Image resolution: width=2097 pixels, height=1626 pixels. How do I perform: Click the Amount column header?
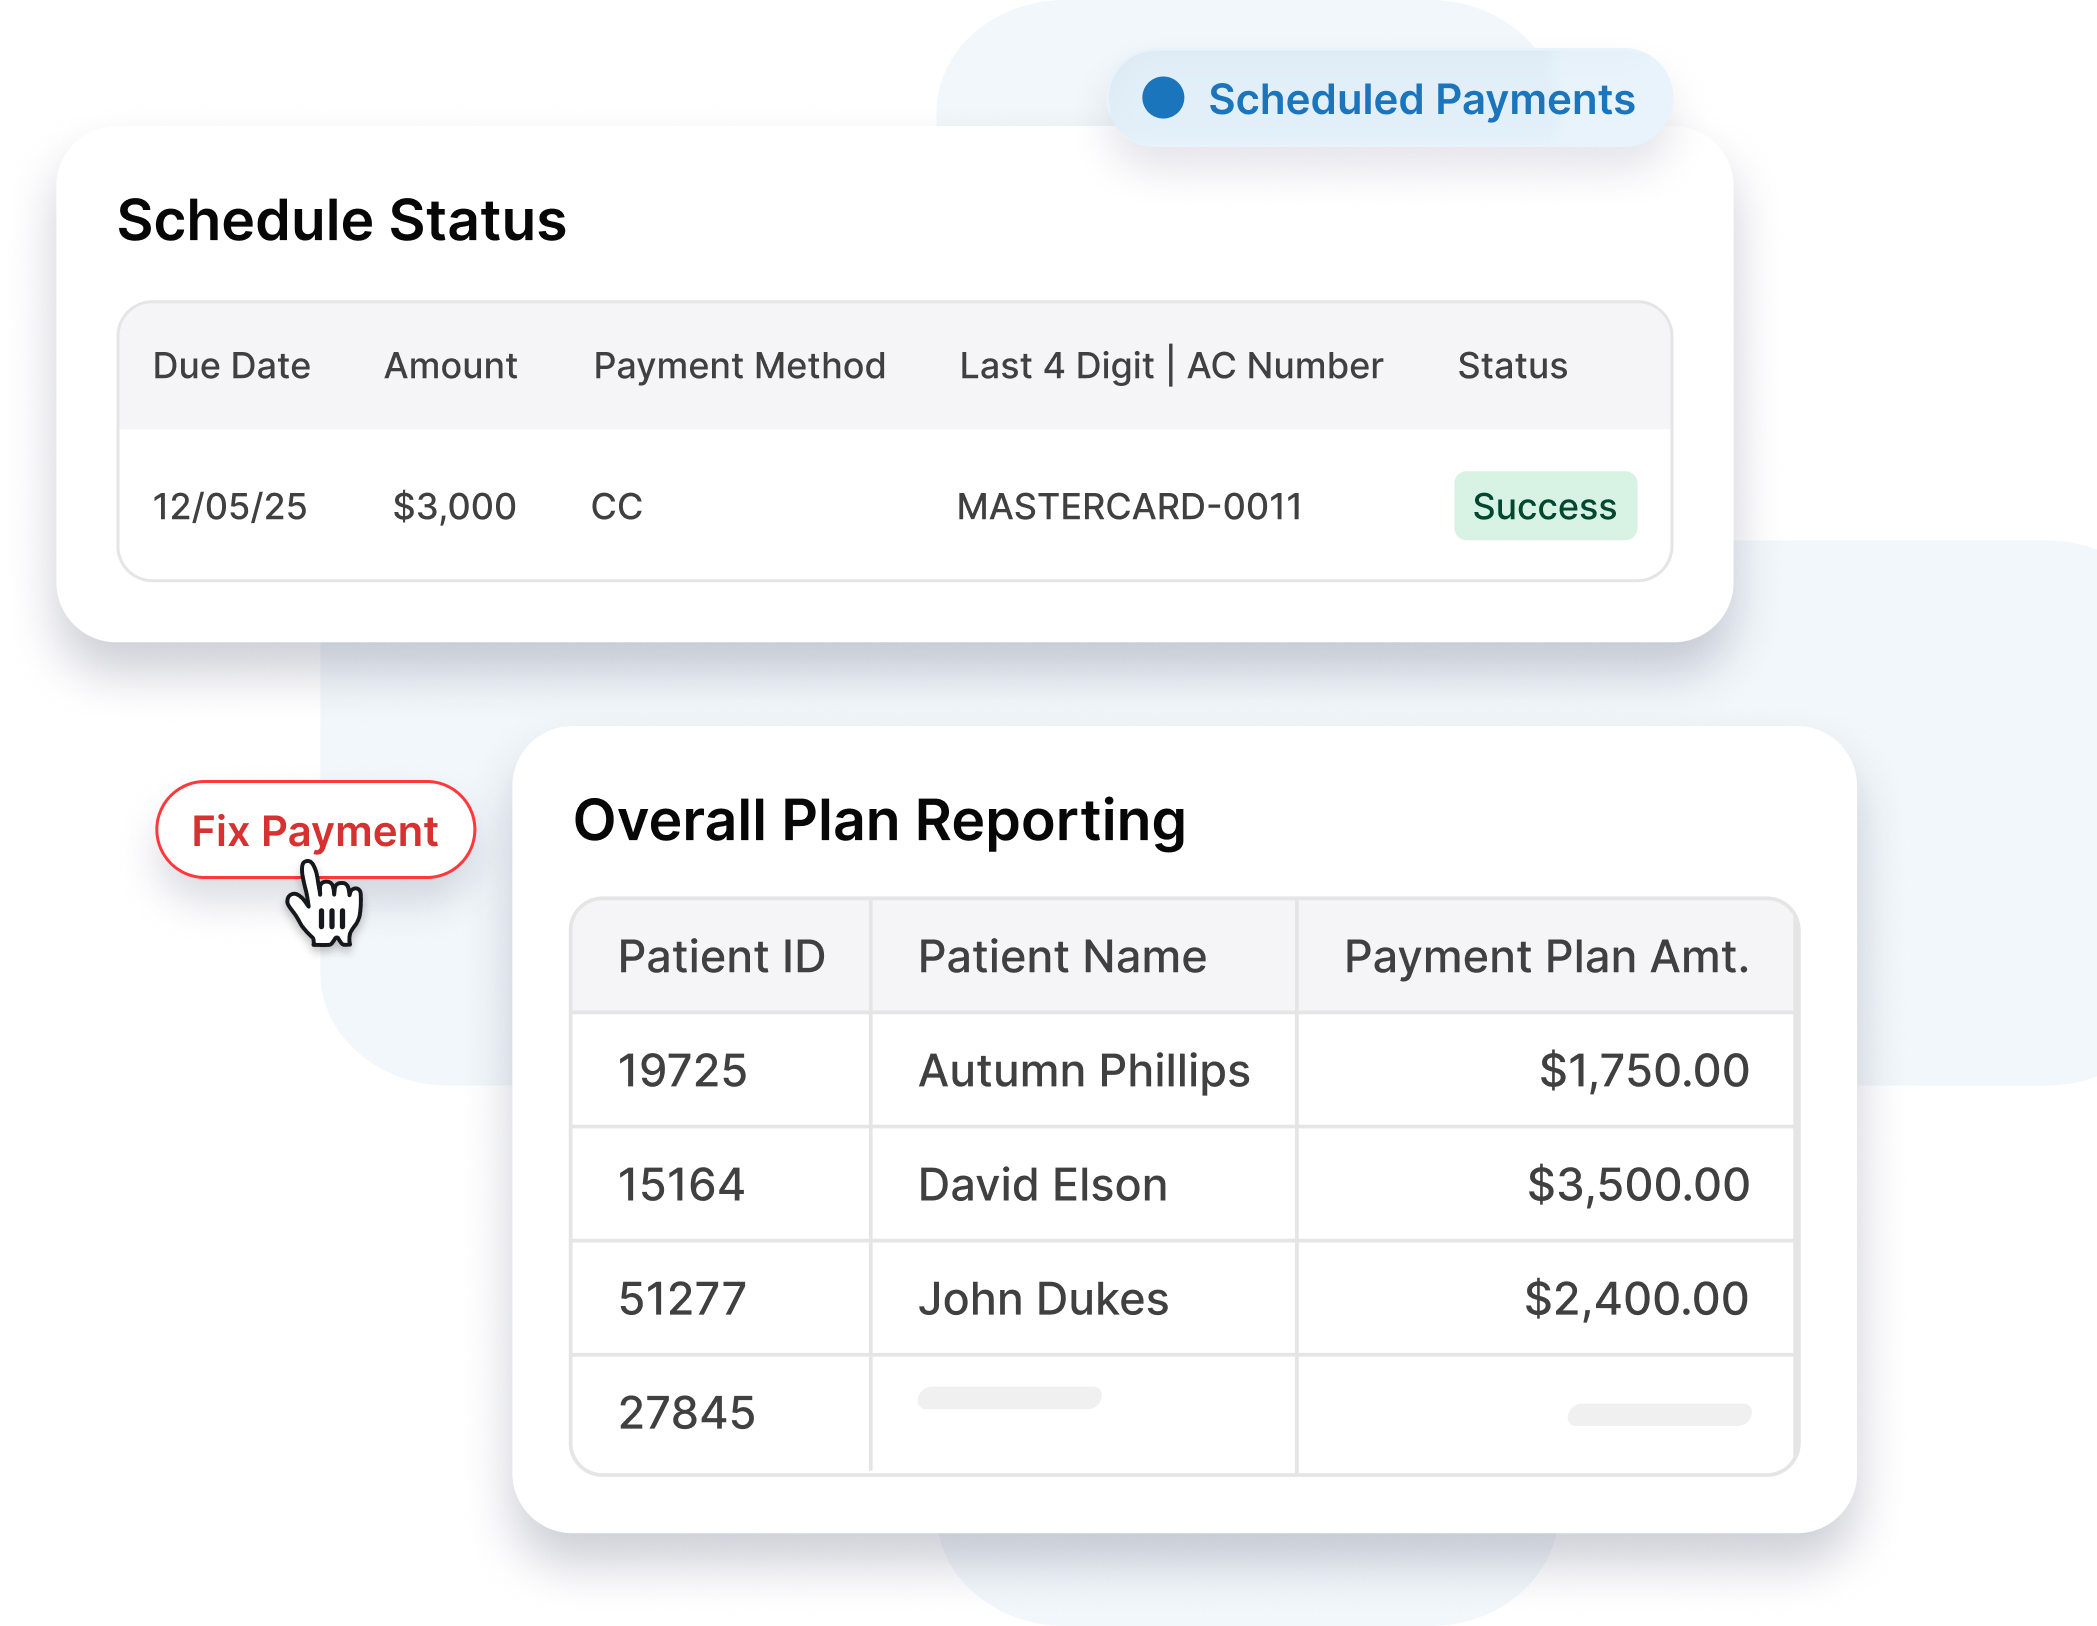451,366
